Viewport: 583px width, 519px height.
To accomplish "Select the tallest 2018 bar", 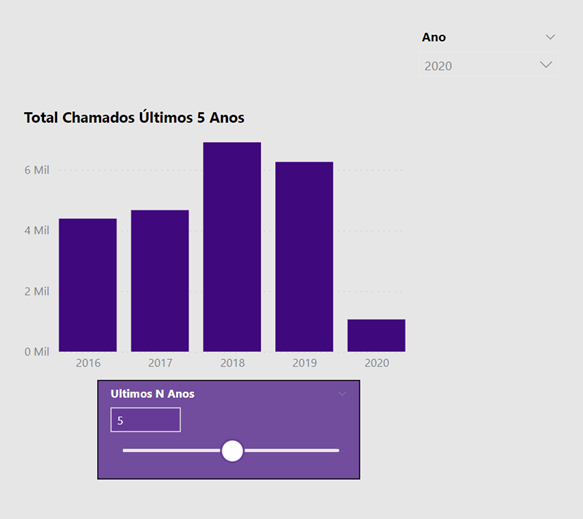I will [232, 247].
